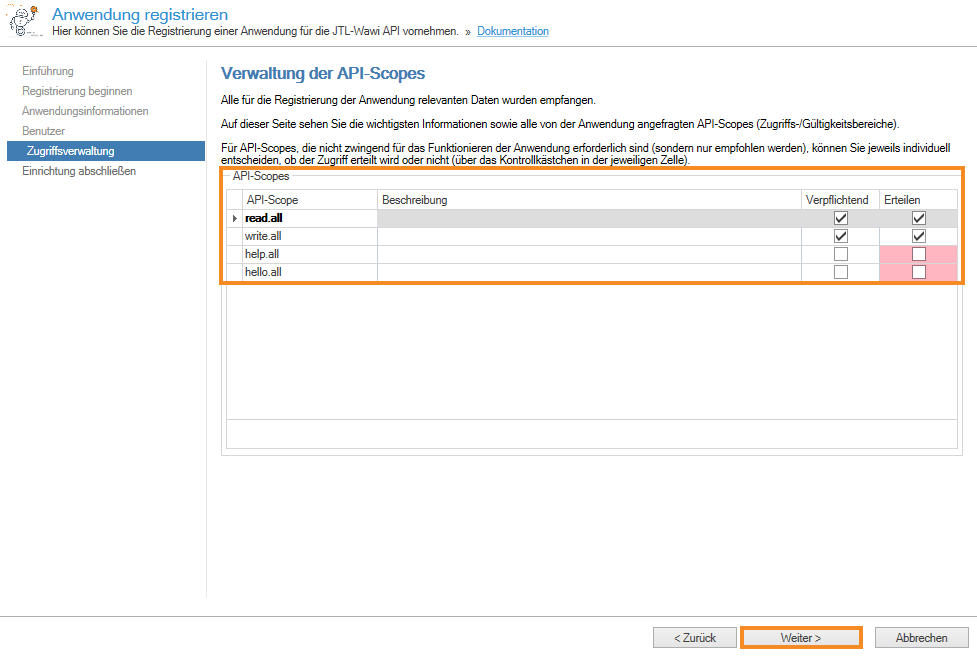The height and width of the screenshot is (656, 977).
Task: Click the wizard mascot icon in the header
Action: 25,22
